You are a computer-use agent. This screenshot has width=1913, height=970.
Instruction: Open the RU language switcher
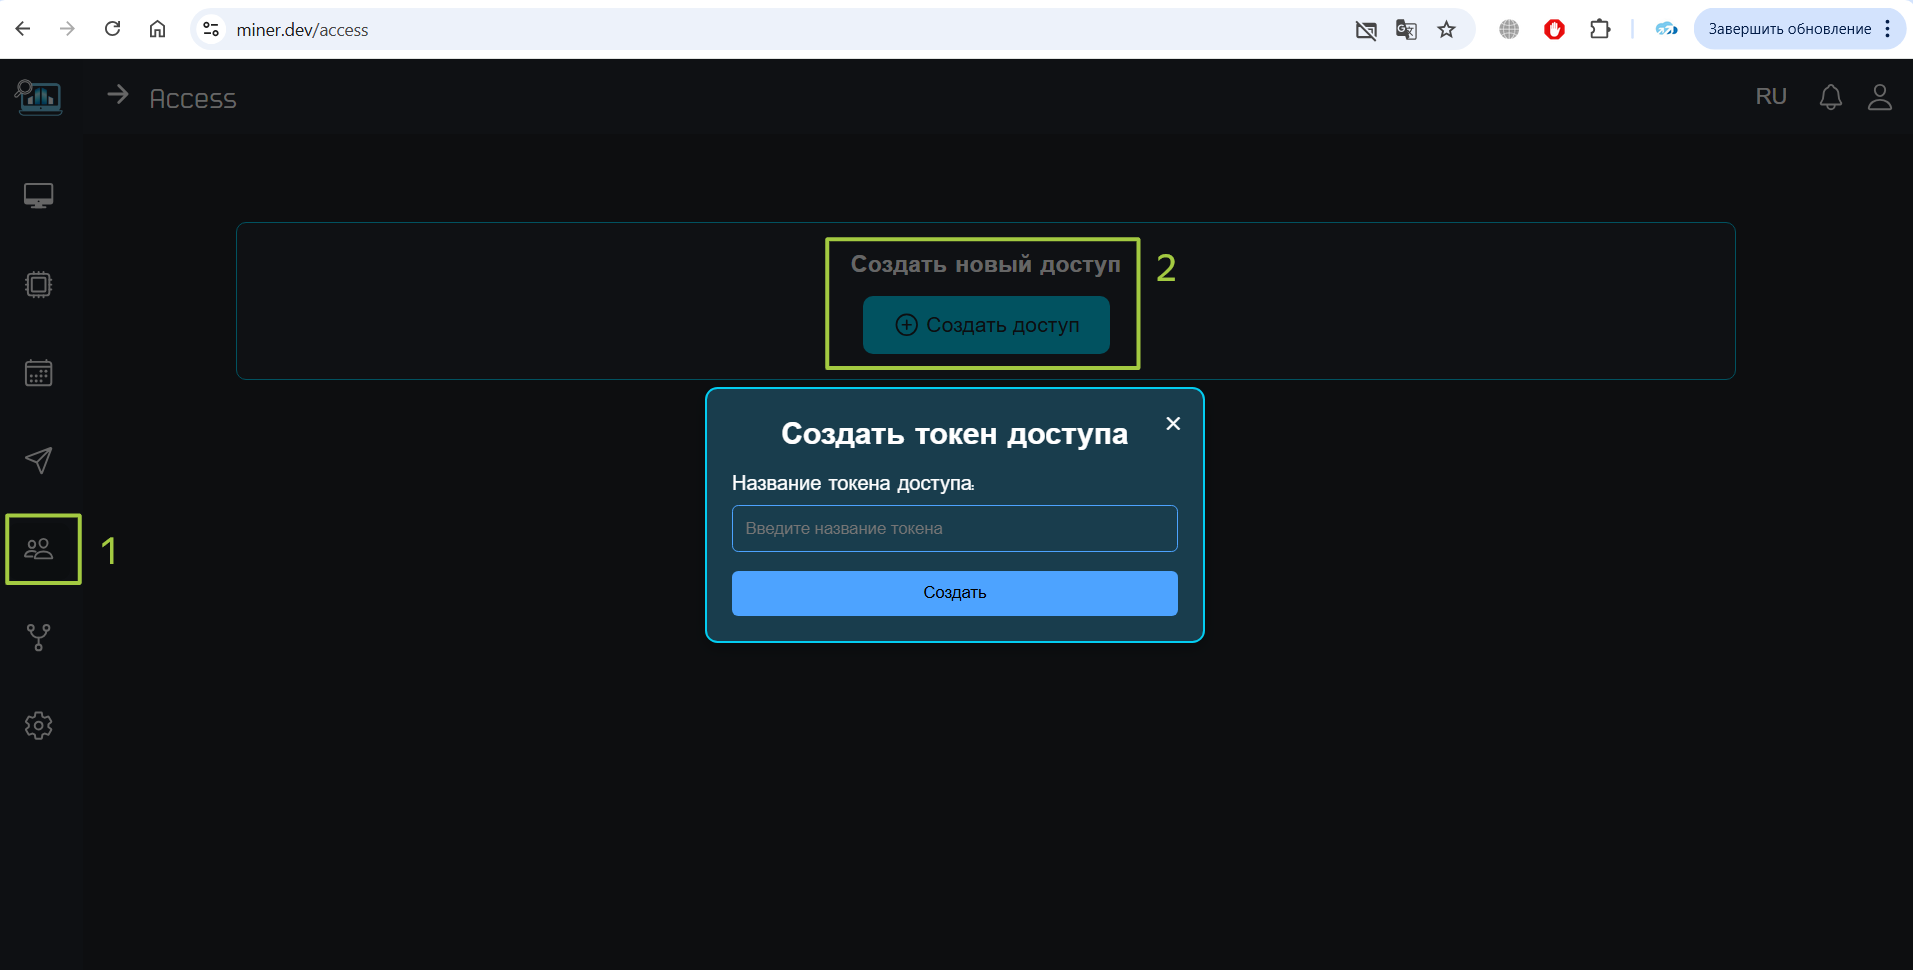pyautogui.click(x=1770, y=96)
